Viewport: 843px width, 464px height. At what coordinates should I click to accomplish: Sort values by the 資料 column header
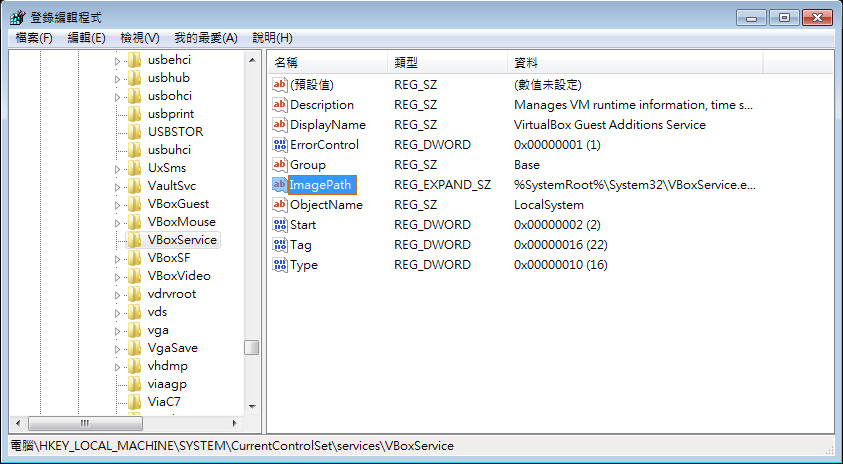pyautogui.click(x=635, y=63)
